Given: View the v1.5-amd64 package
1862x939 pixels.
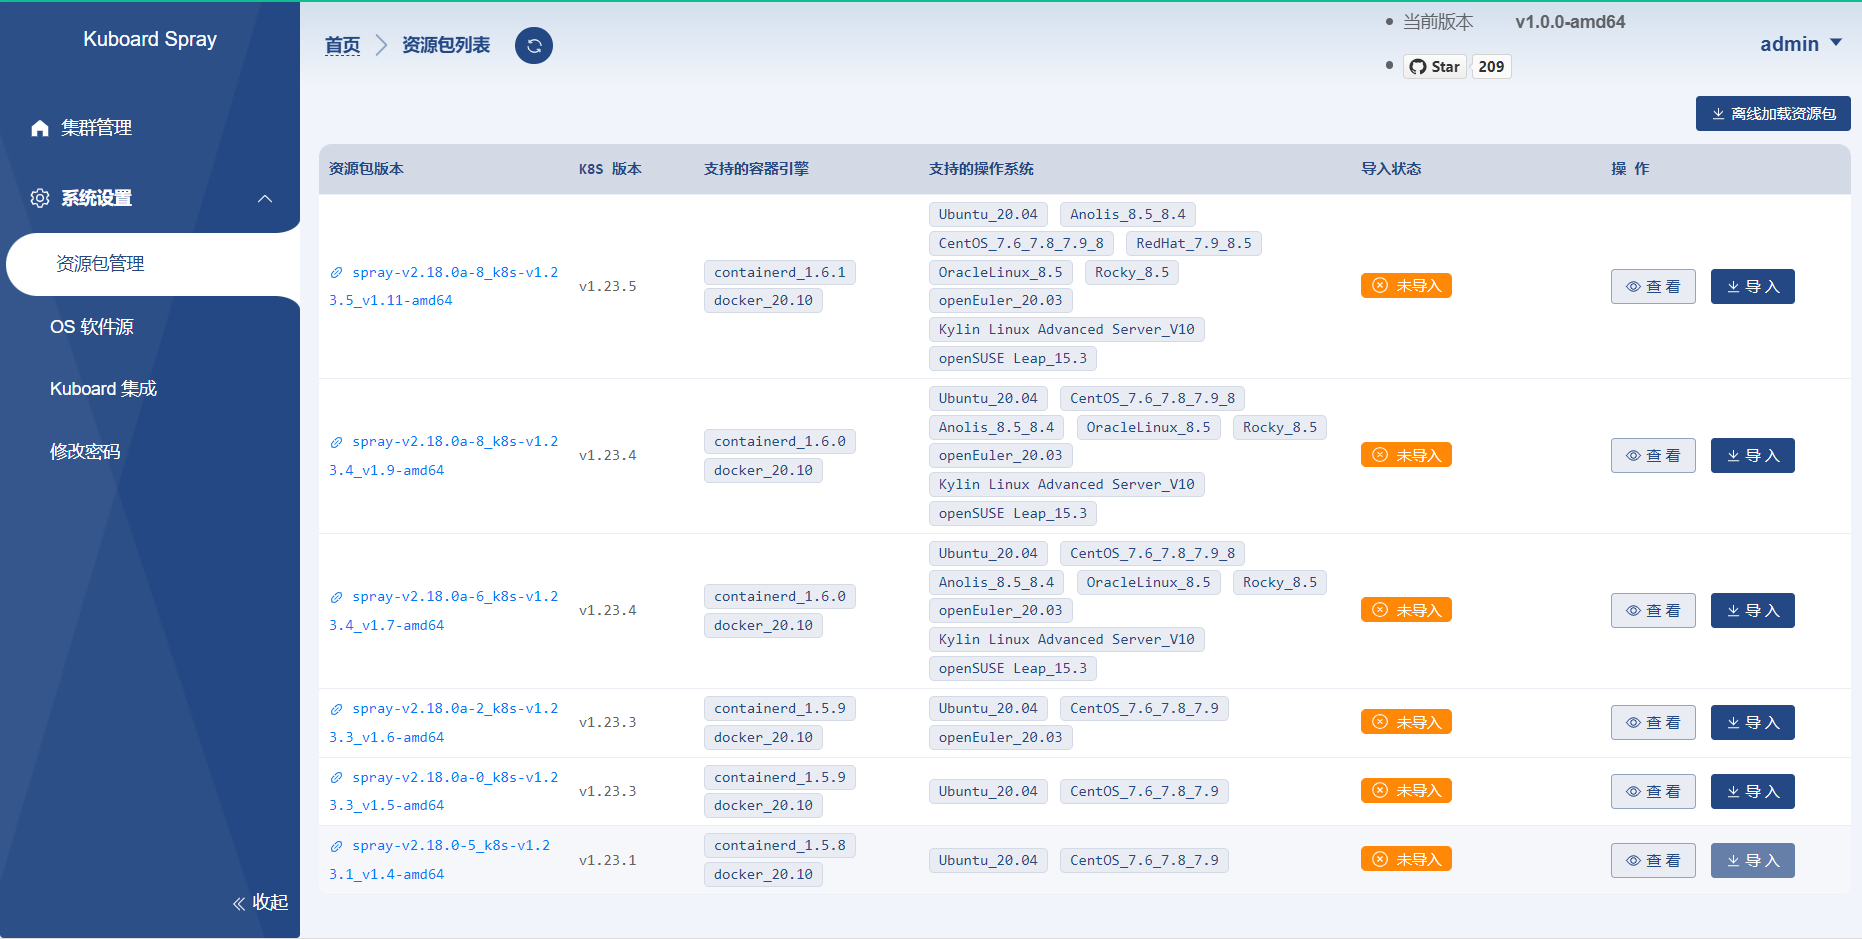Looking at the screenshot, I should 1653,792.
